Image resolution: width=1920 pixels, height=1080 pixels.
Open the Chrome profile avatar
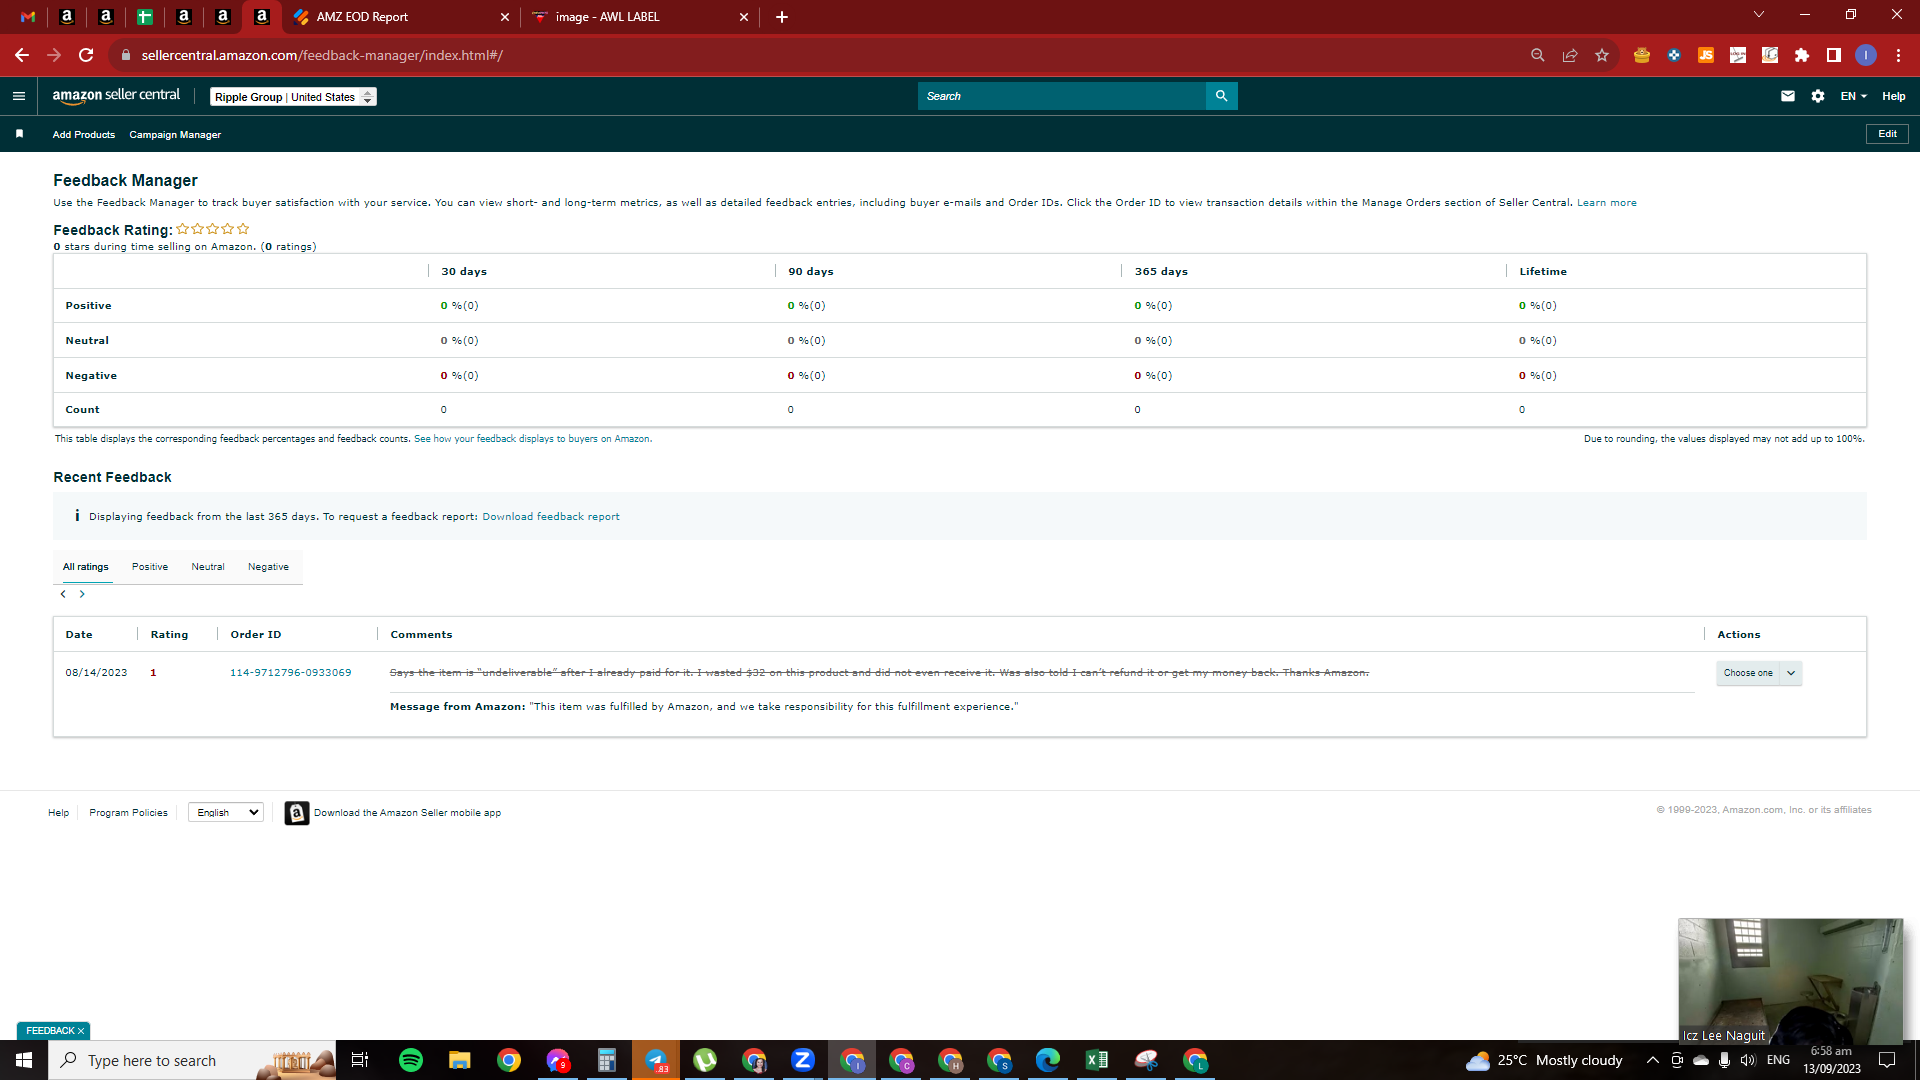click(1866, 55)
